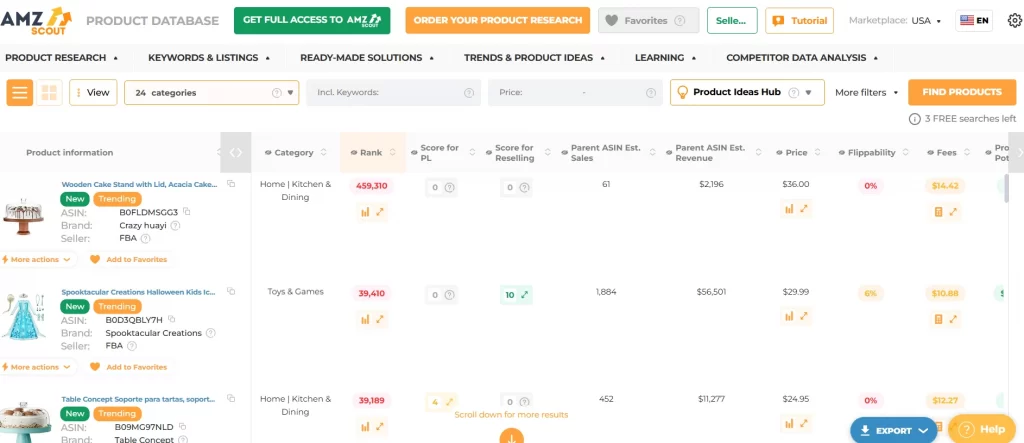This screenshot has width=1024, height=443.
Task: Expand More actions for Spooktacular Creations product
Action: pos(39,367)
